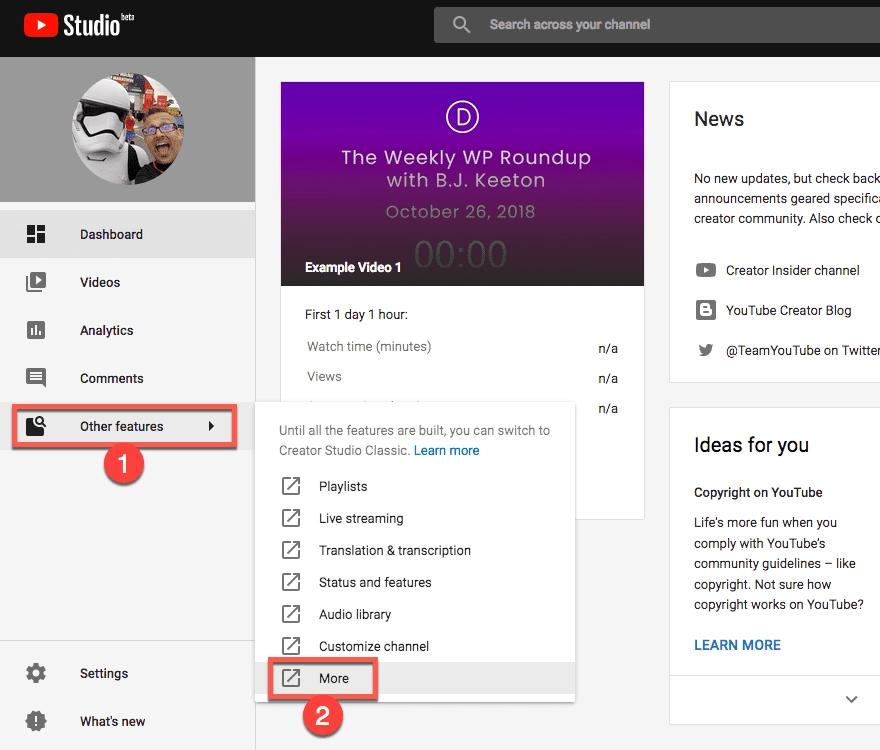Click the LEARN MORE copyright link
Screen dimensions: 880x750
737,646
